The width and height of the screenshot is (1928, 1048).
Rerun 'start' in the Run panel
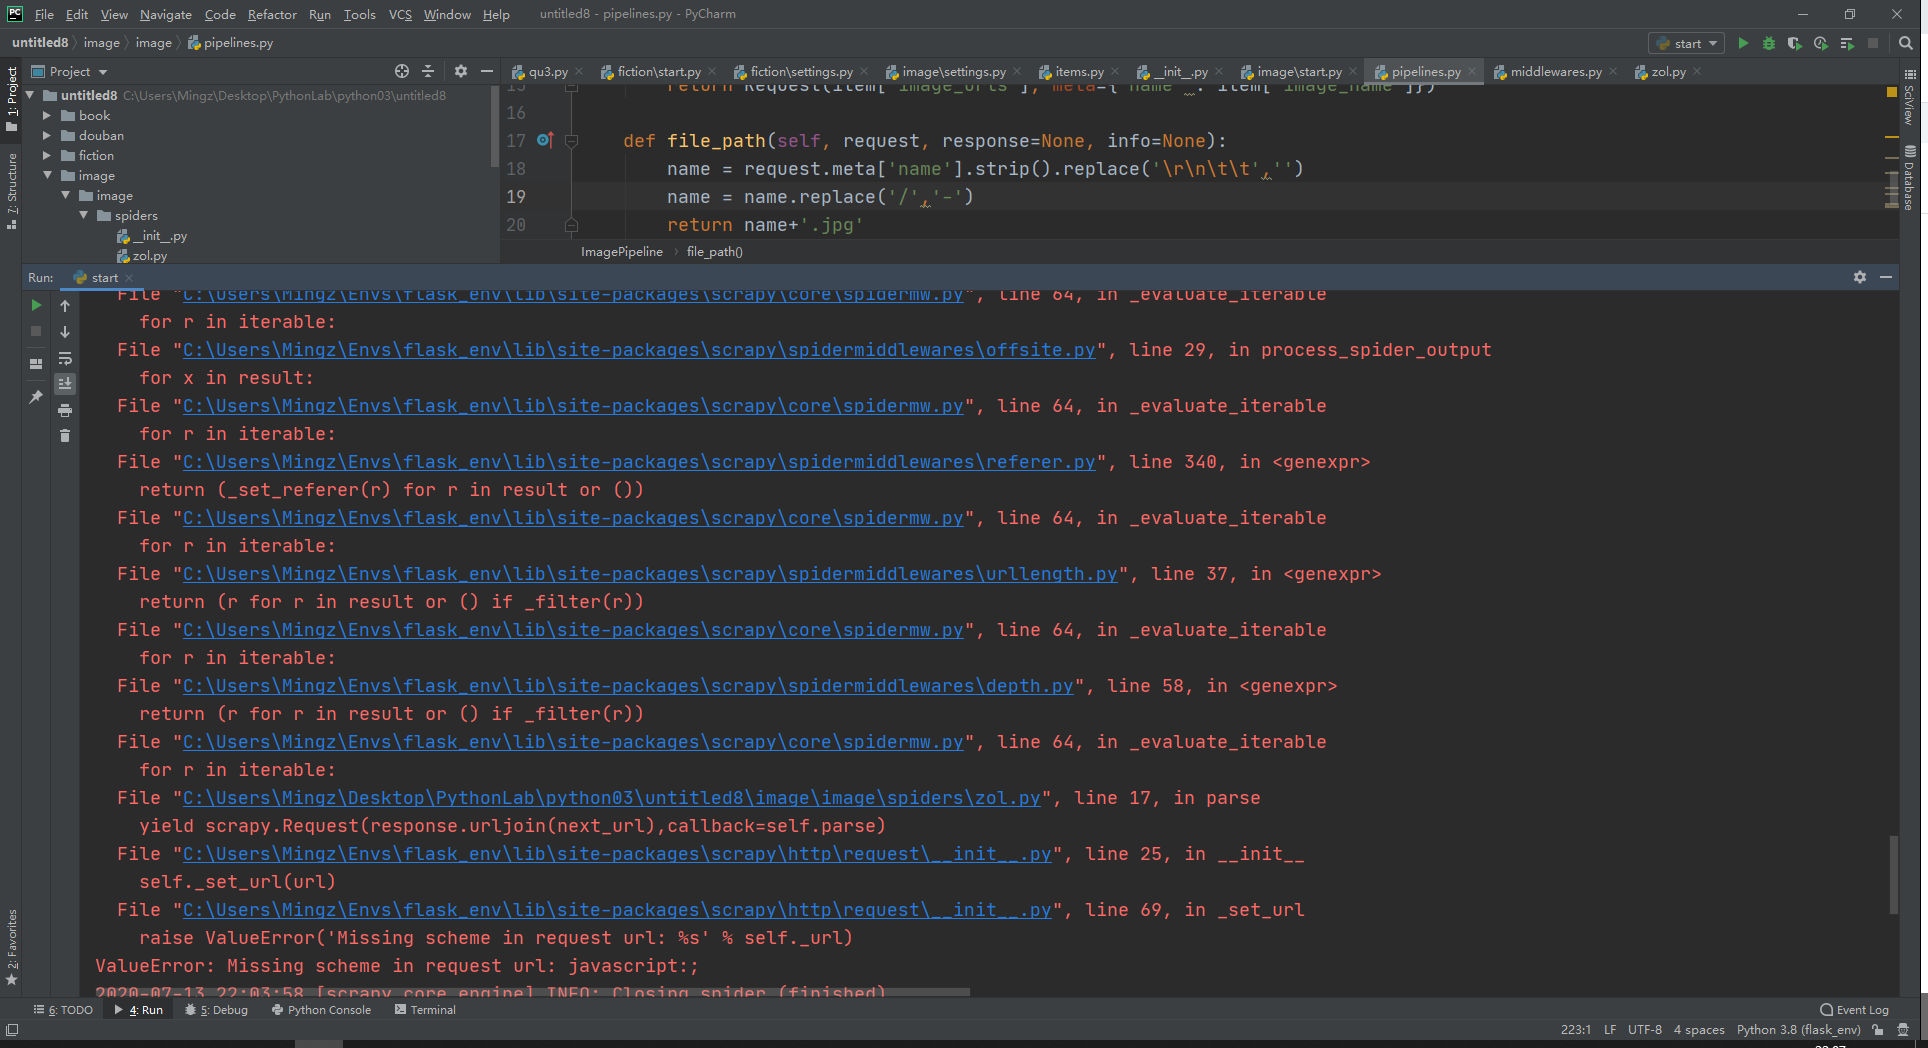36,305
